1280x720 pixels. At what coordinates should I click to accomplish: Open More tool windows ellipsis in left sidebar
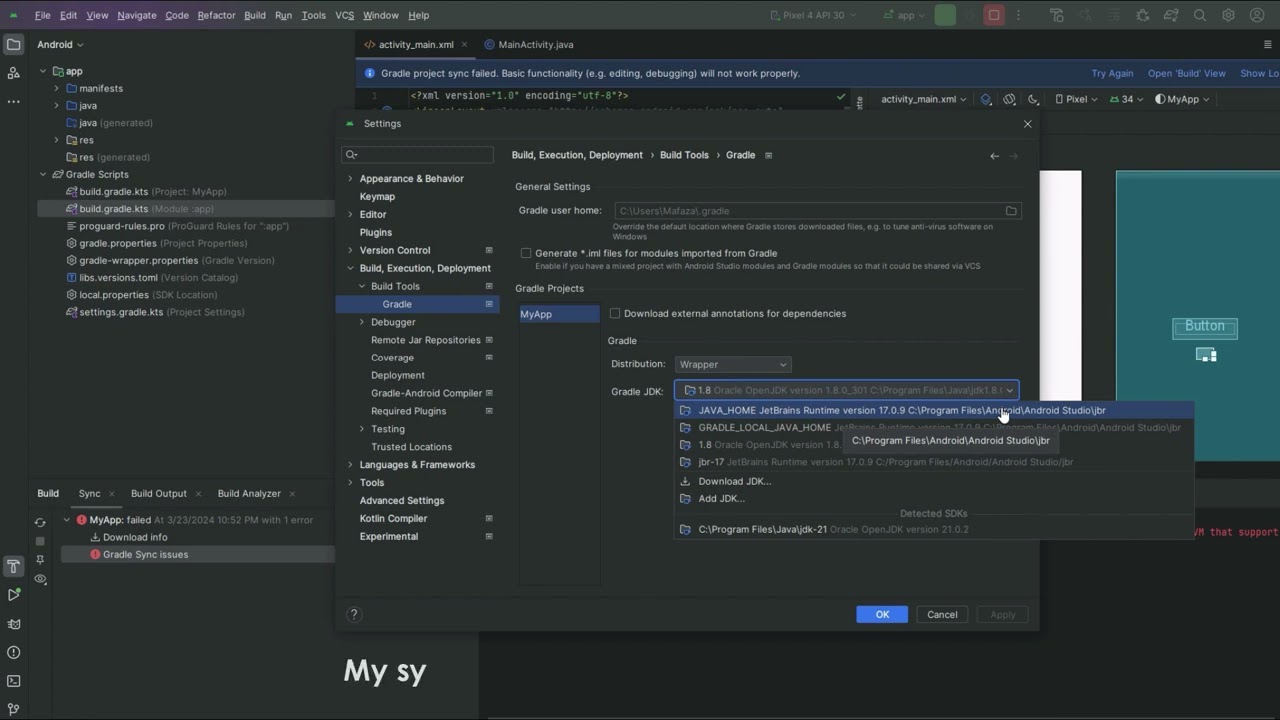tap(13, 101)
